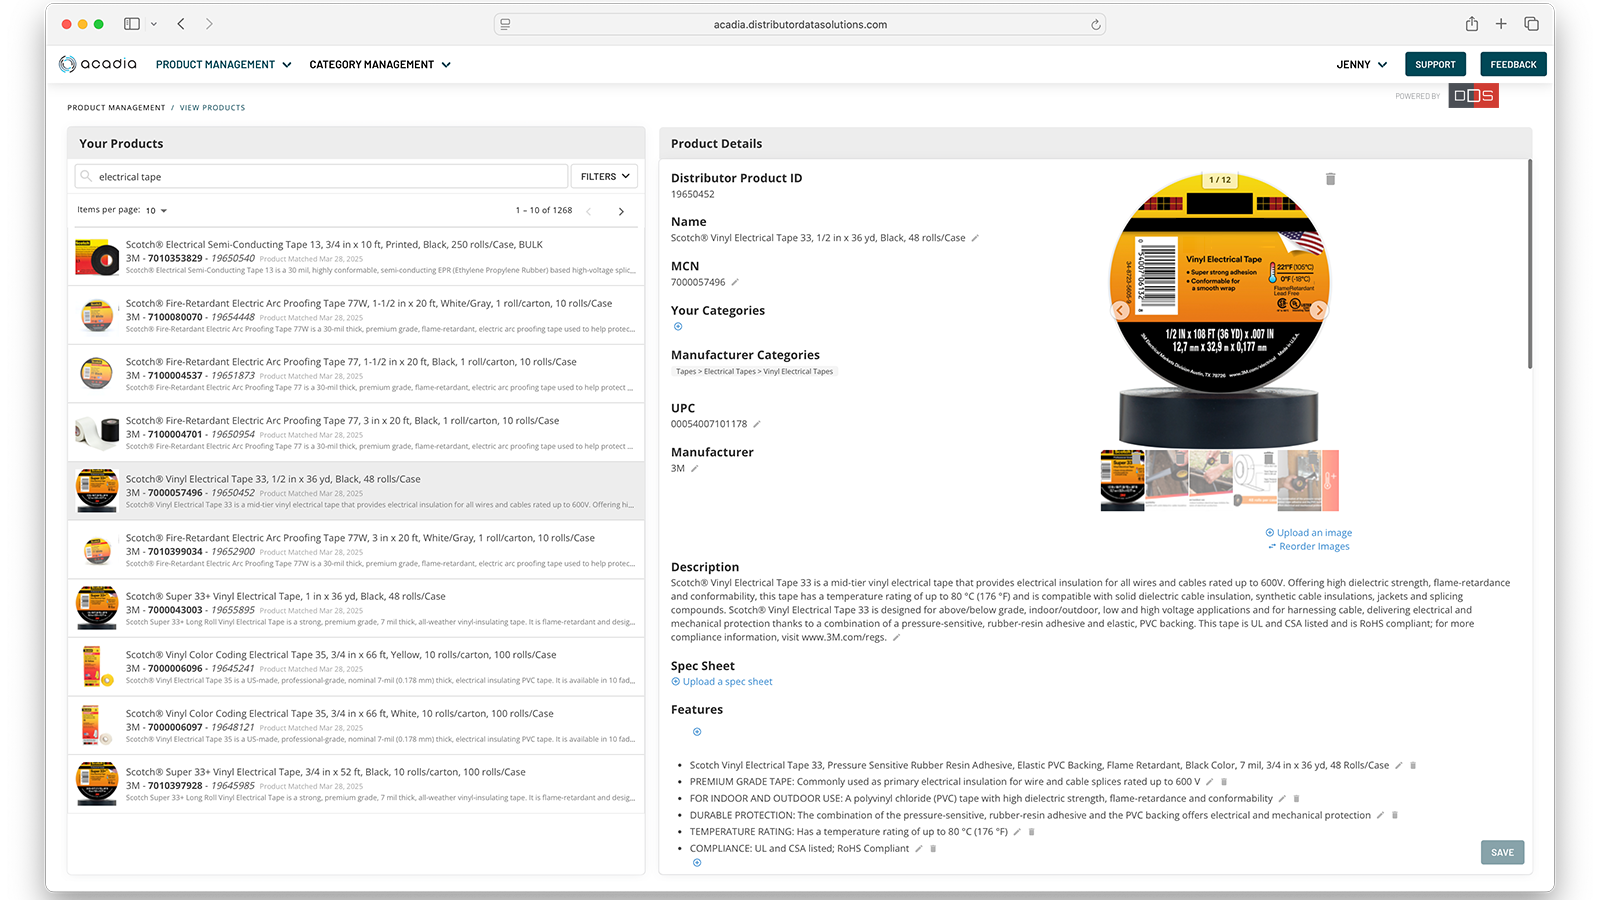The width and height of the screenshot is (1600, 900).
Task: Change the items per page dropdown
Action: tap(156, 210)
